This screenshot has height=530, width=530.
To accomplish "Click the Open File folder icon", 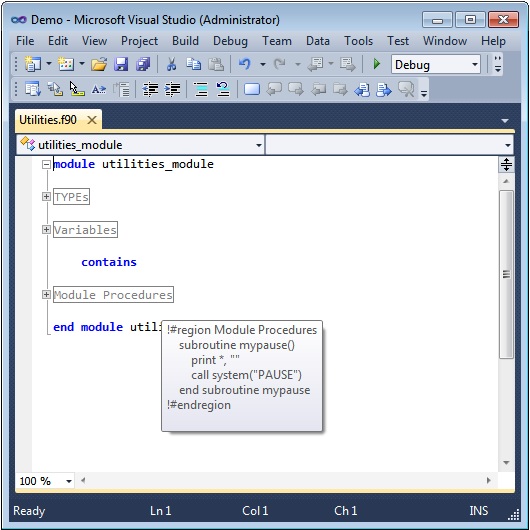I will coord(99,64).
